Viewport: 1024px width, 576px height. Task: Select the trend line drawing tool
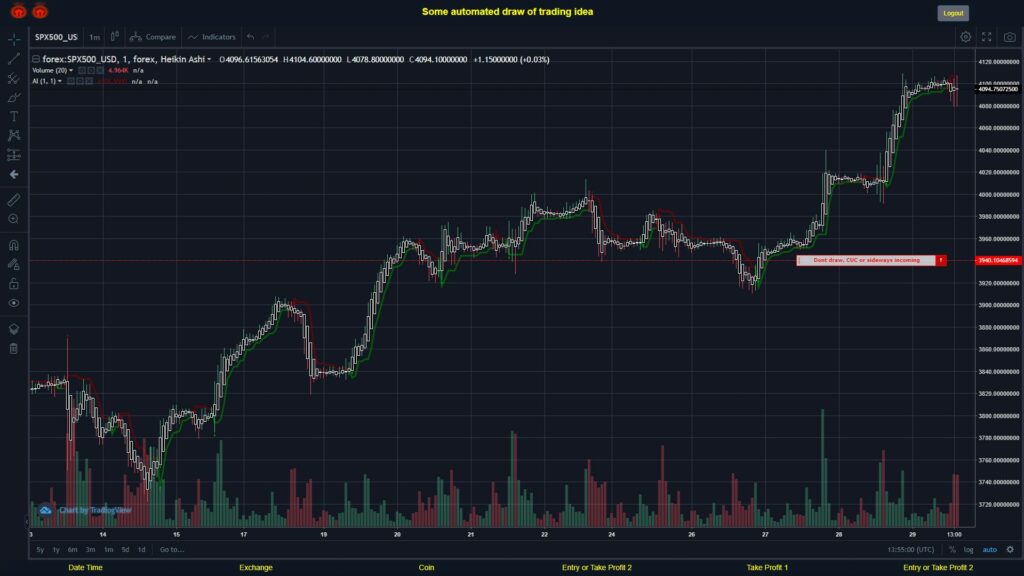[14, 59]
